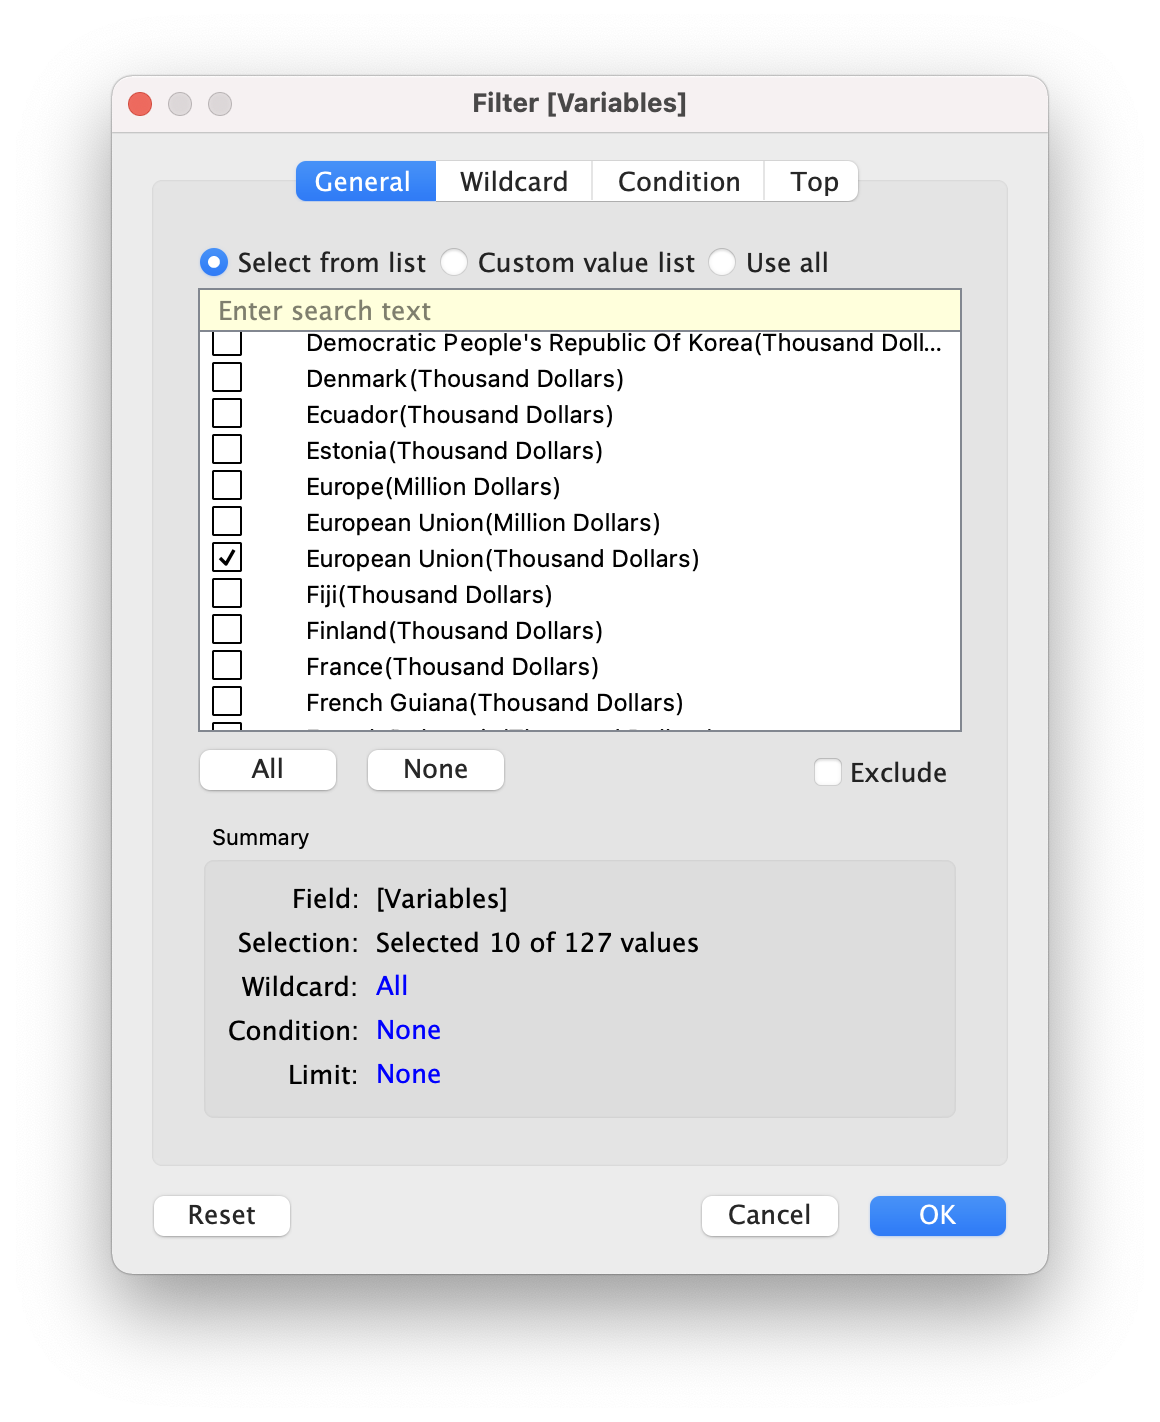Choose the Custom value list option
The image size is (1160, 1422).
click(x=455, y=263)
